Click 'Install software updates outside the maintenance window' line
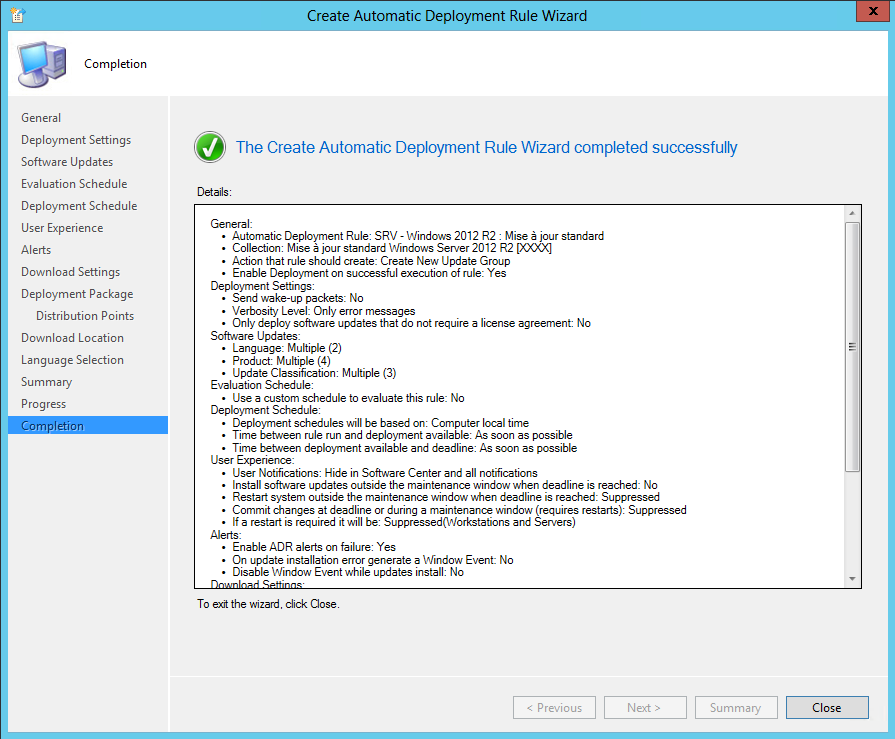Screen dimensions: 895x739 tap(445, 485)
